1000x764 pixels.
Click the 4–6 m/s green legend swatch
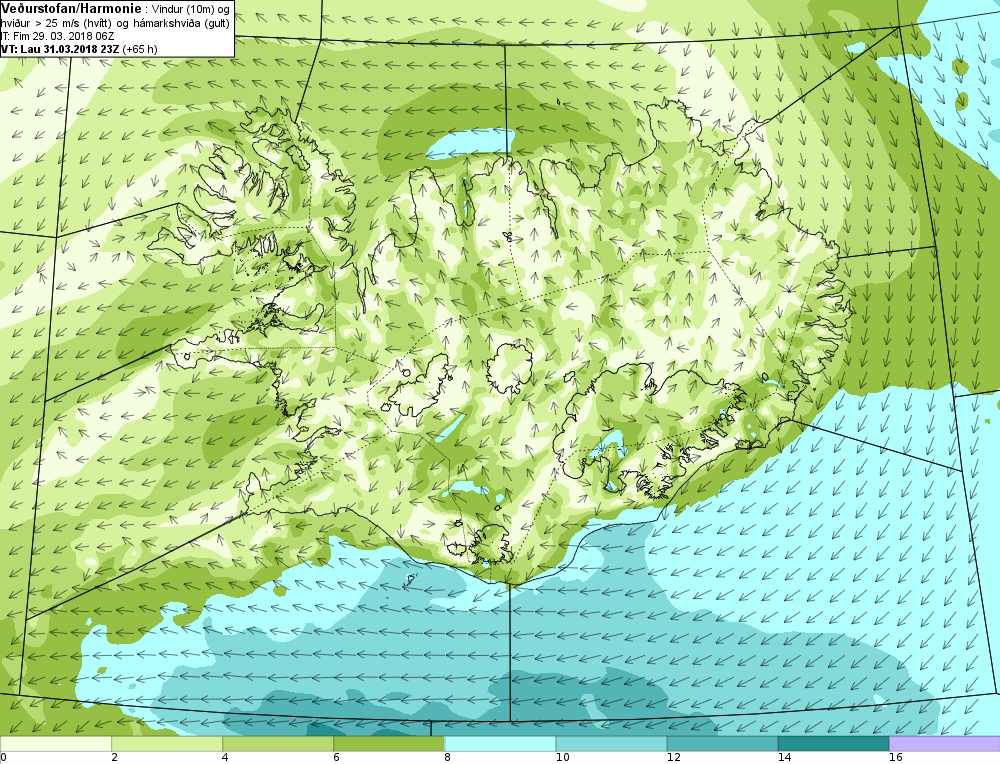point(277,744)
